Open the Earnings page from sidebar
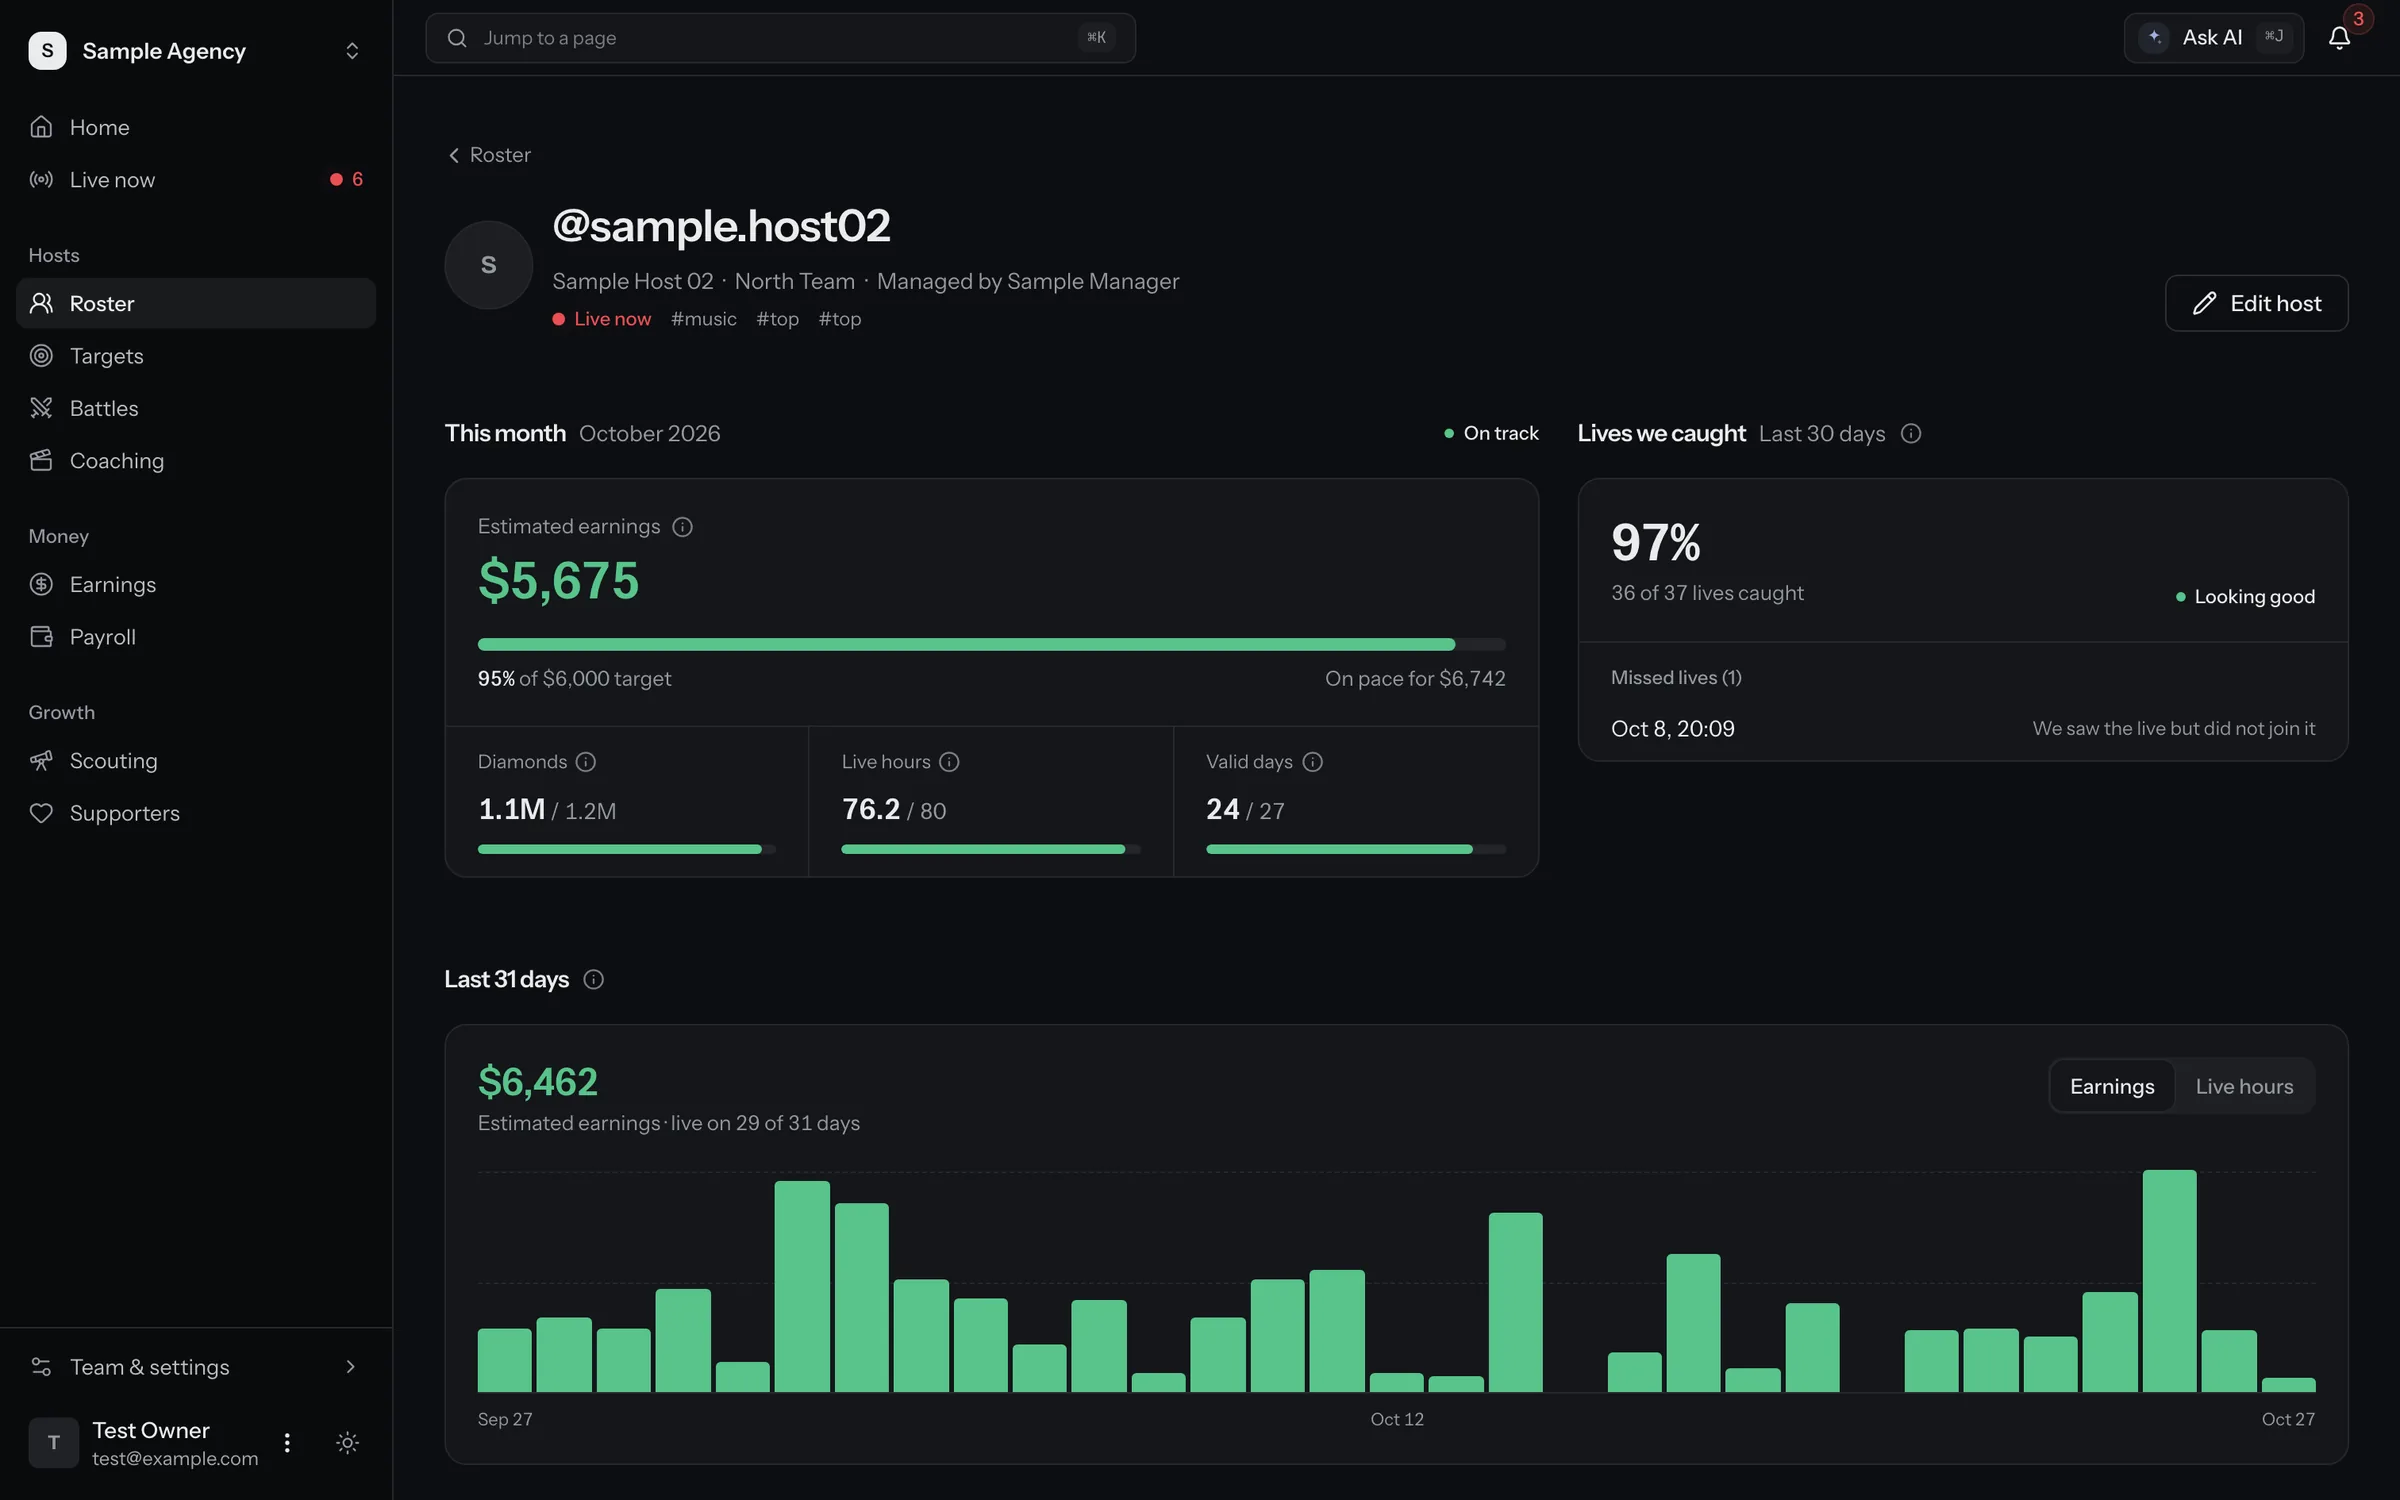Image resolution: width=2400 pixels, height=1500 pixels. click(196, 584)
